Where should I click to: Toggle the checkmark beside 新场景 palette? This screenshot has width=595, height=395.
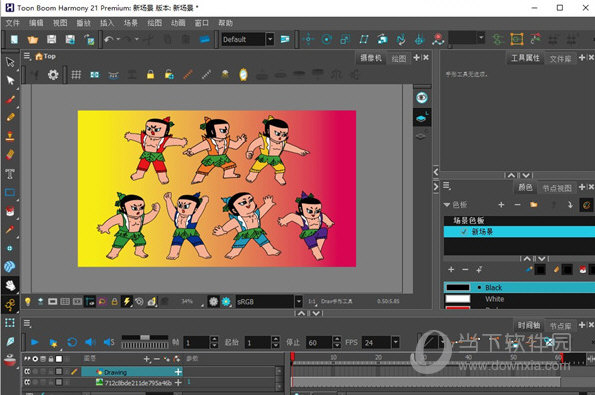pyautogui.click(x=464, y=232)
